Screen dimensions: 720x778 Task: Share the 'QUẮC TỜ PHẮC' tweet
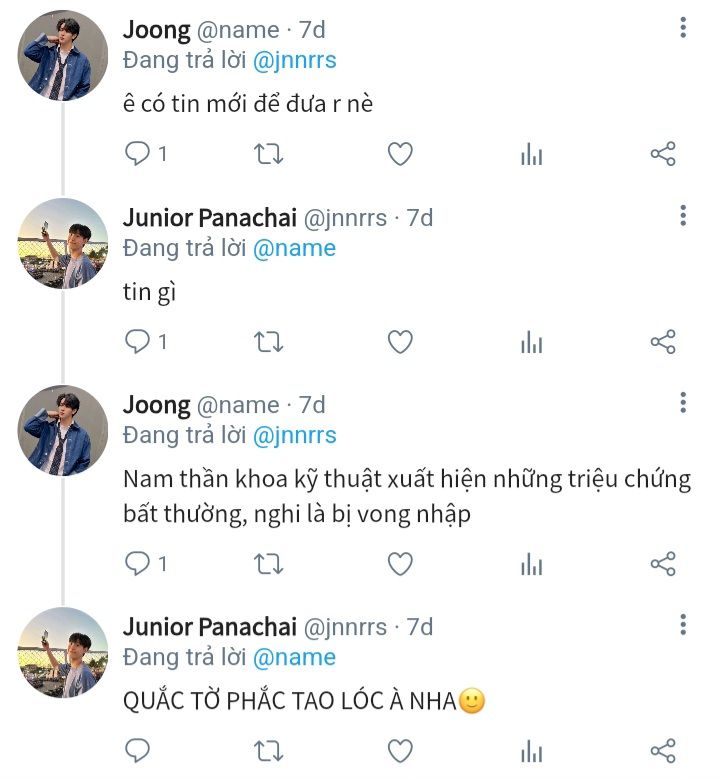click(x=663, y=750)
